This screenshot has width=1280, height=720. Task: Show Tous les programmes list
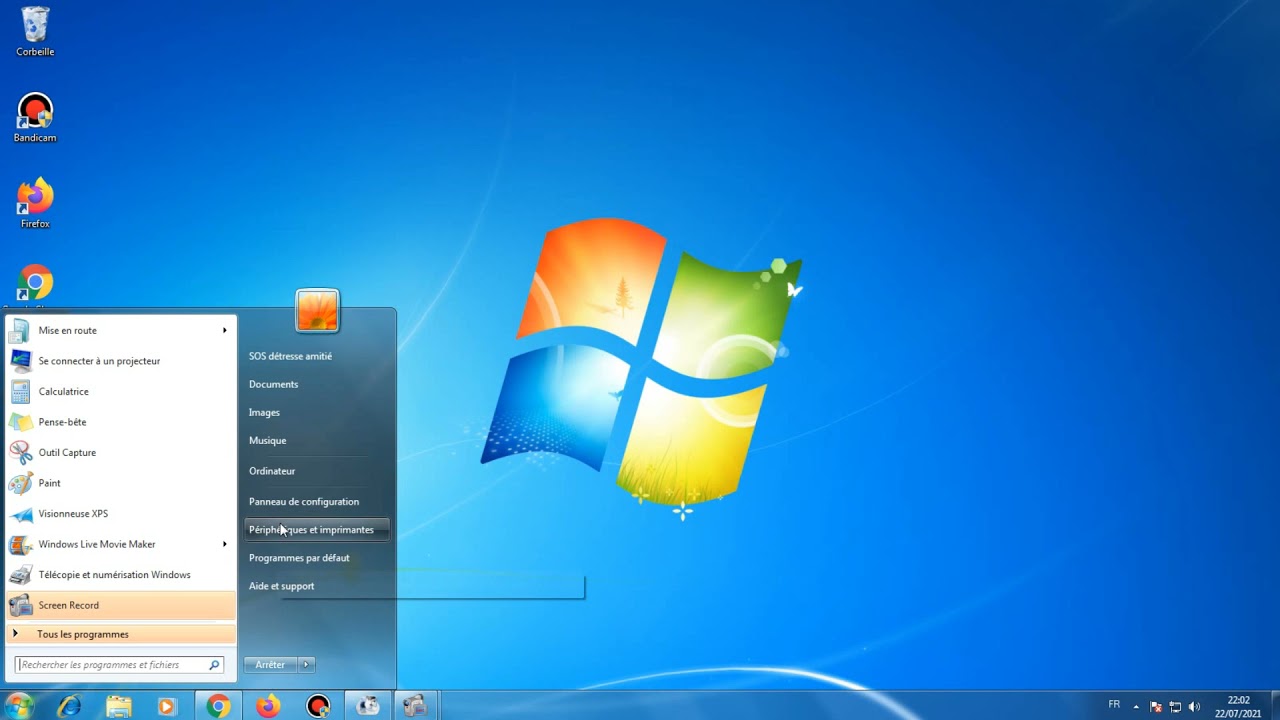click(120, 634)
